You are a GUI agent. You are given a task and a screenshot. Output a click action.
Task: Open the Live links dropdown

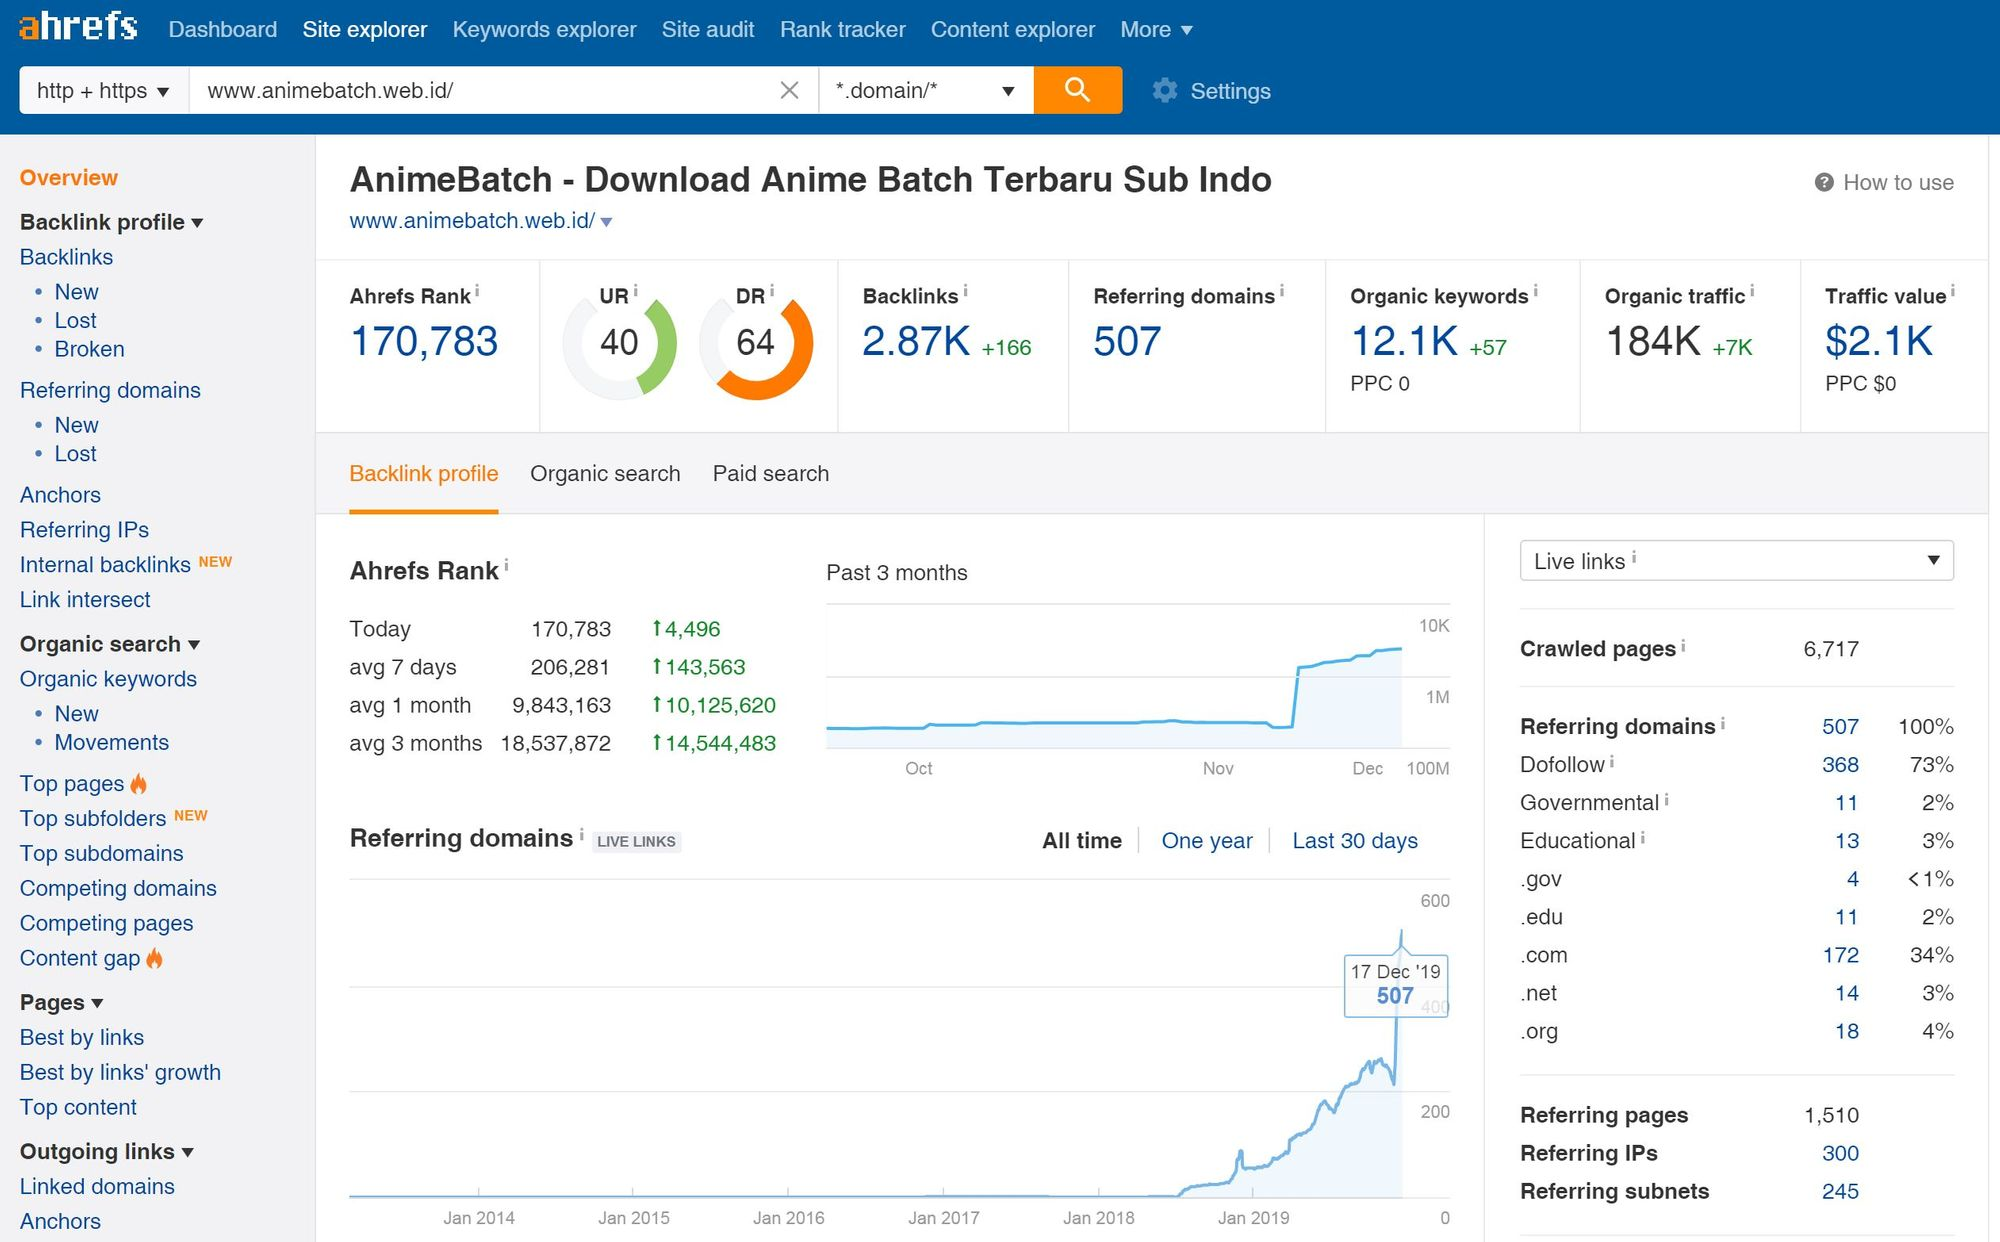point(1736,560)
